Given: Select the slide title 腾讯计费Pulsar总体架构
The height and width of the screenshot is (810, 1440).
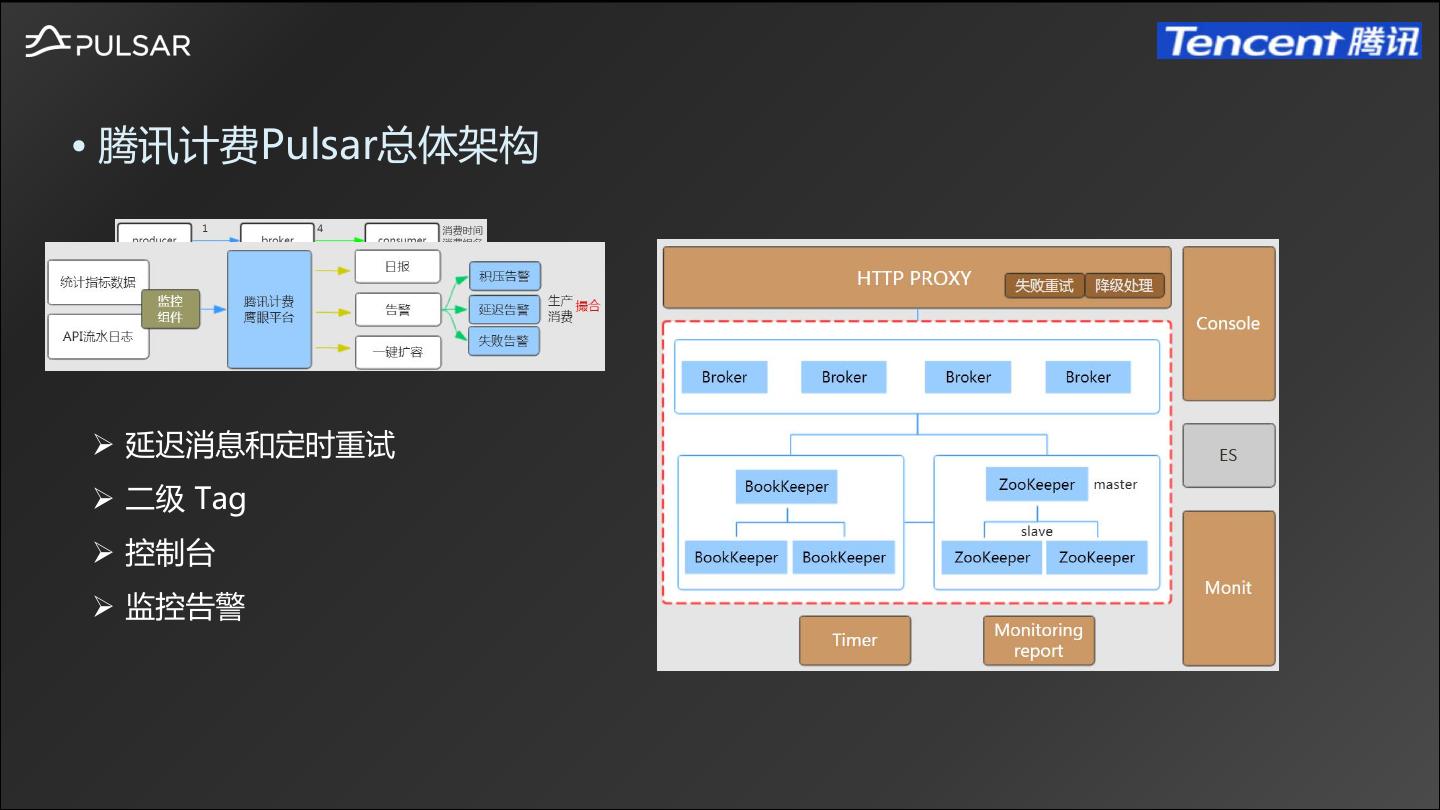Looking at the screenshot, I should pos(318,145).
